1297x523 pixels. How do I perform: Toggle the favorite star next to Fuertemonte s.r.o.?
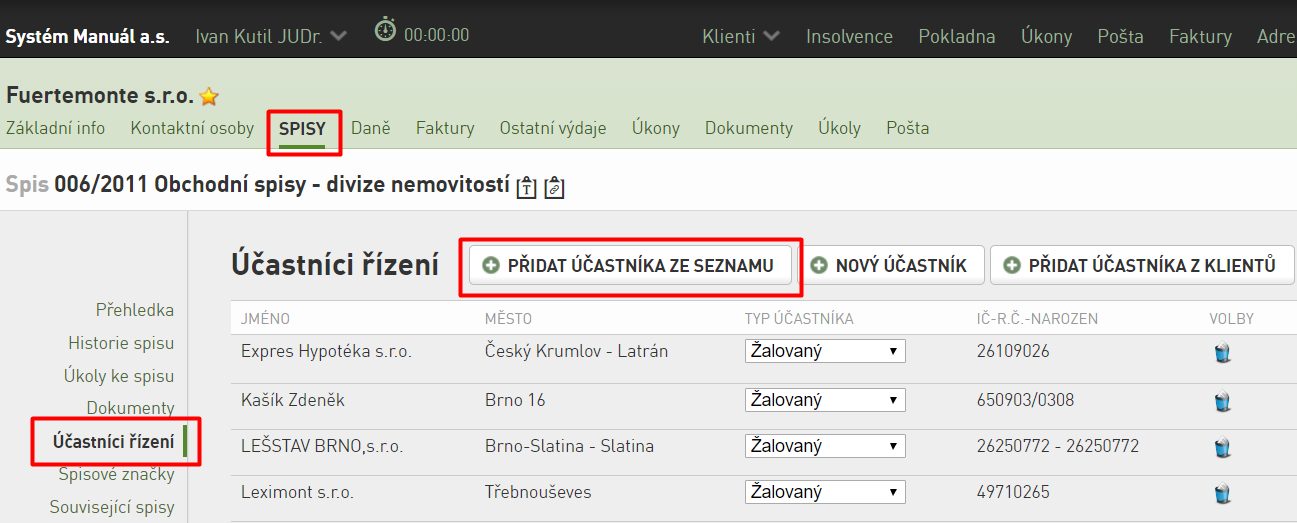click(x=209, y=97)
